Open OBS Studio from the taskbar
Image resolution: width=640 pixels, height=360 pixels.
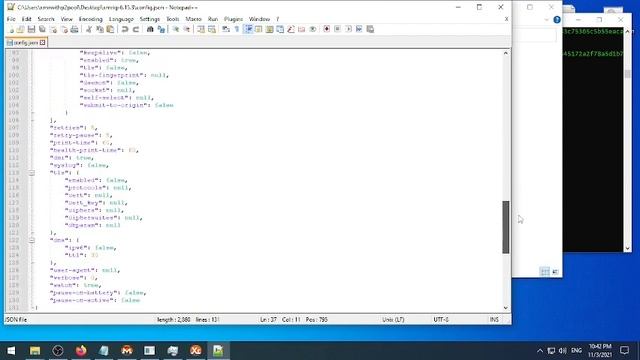coord(58,351)
